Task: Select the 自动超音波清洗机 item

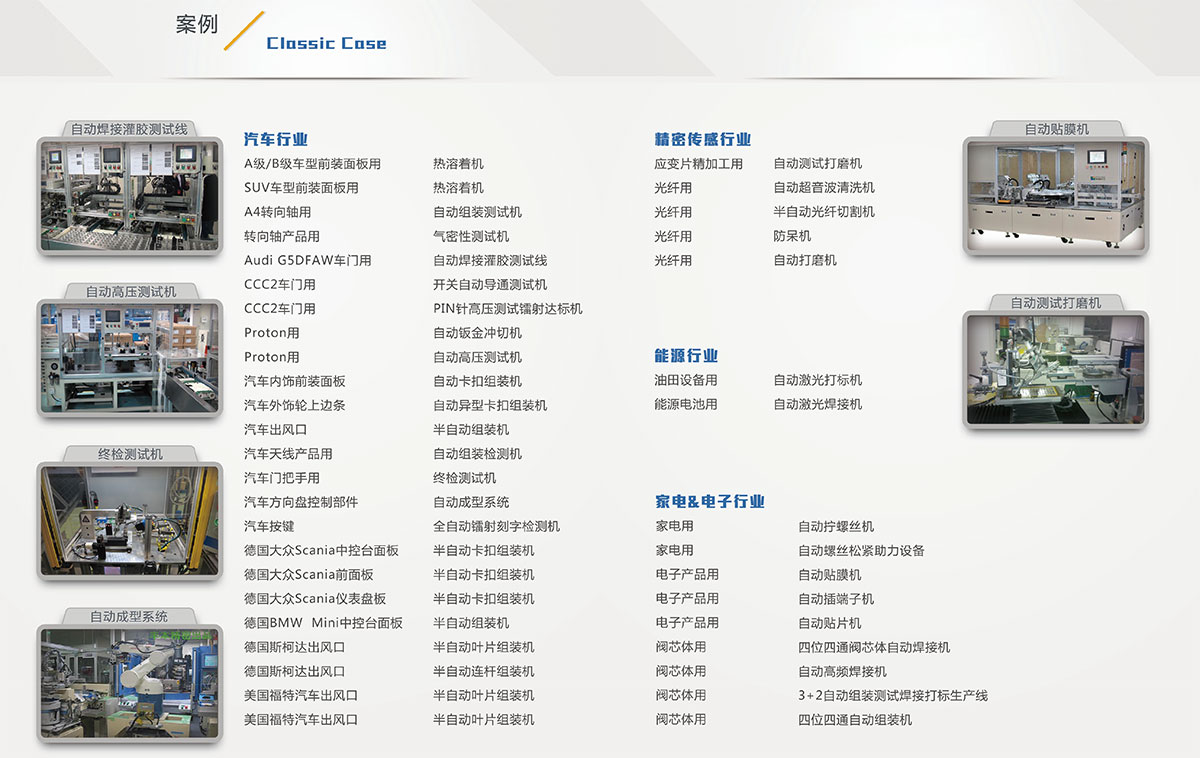Action: (x=823, y=188)
